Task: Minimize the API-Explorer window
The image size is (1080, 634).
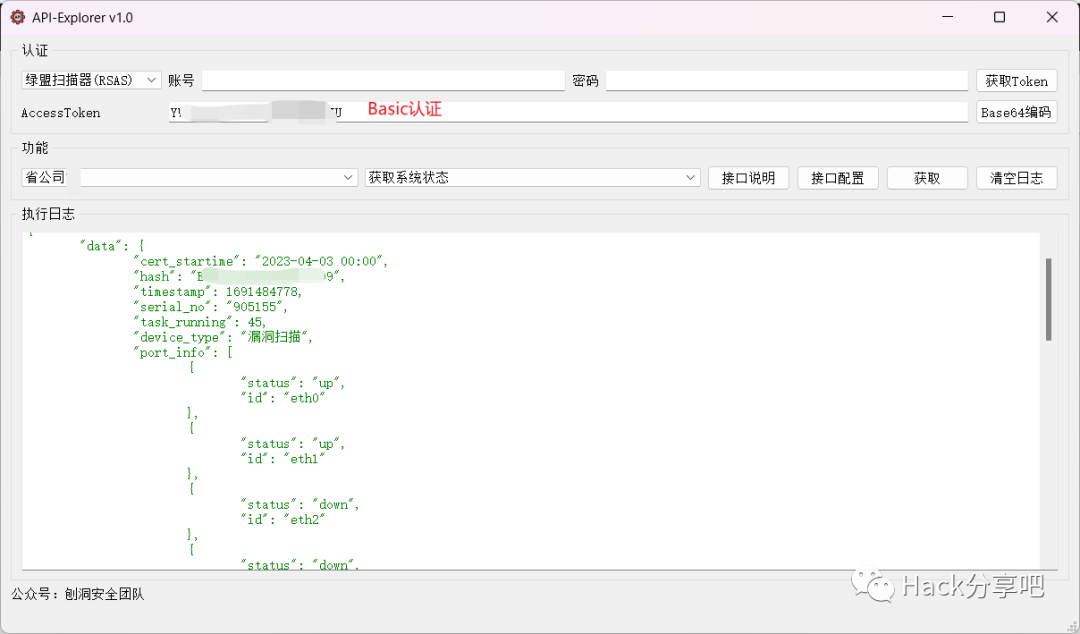Action: [x=948, y=17]
